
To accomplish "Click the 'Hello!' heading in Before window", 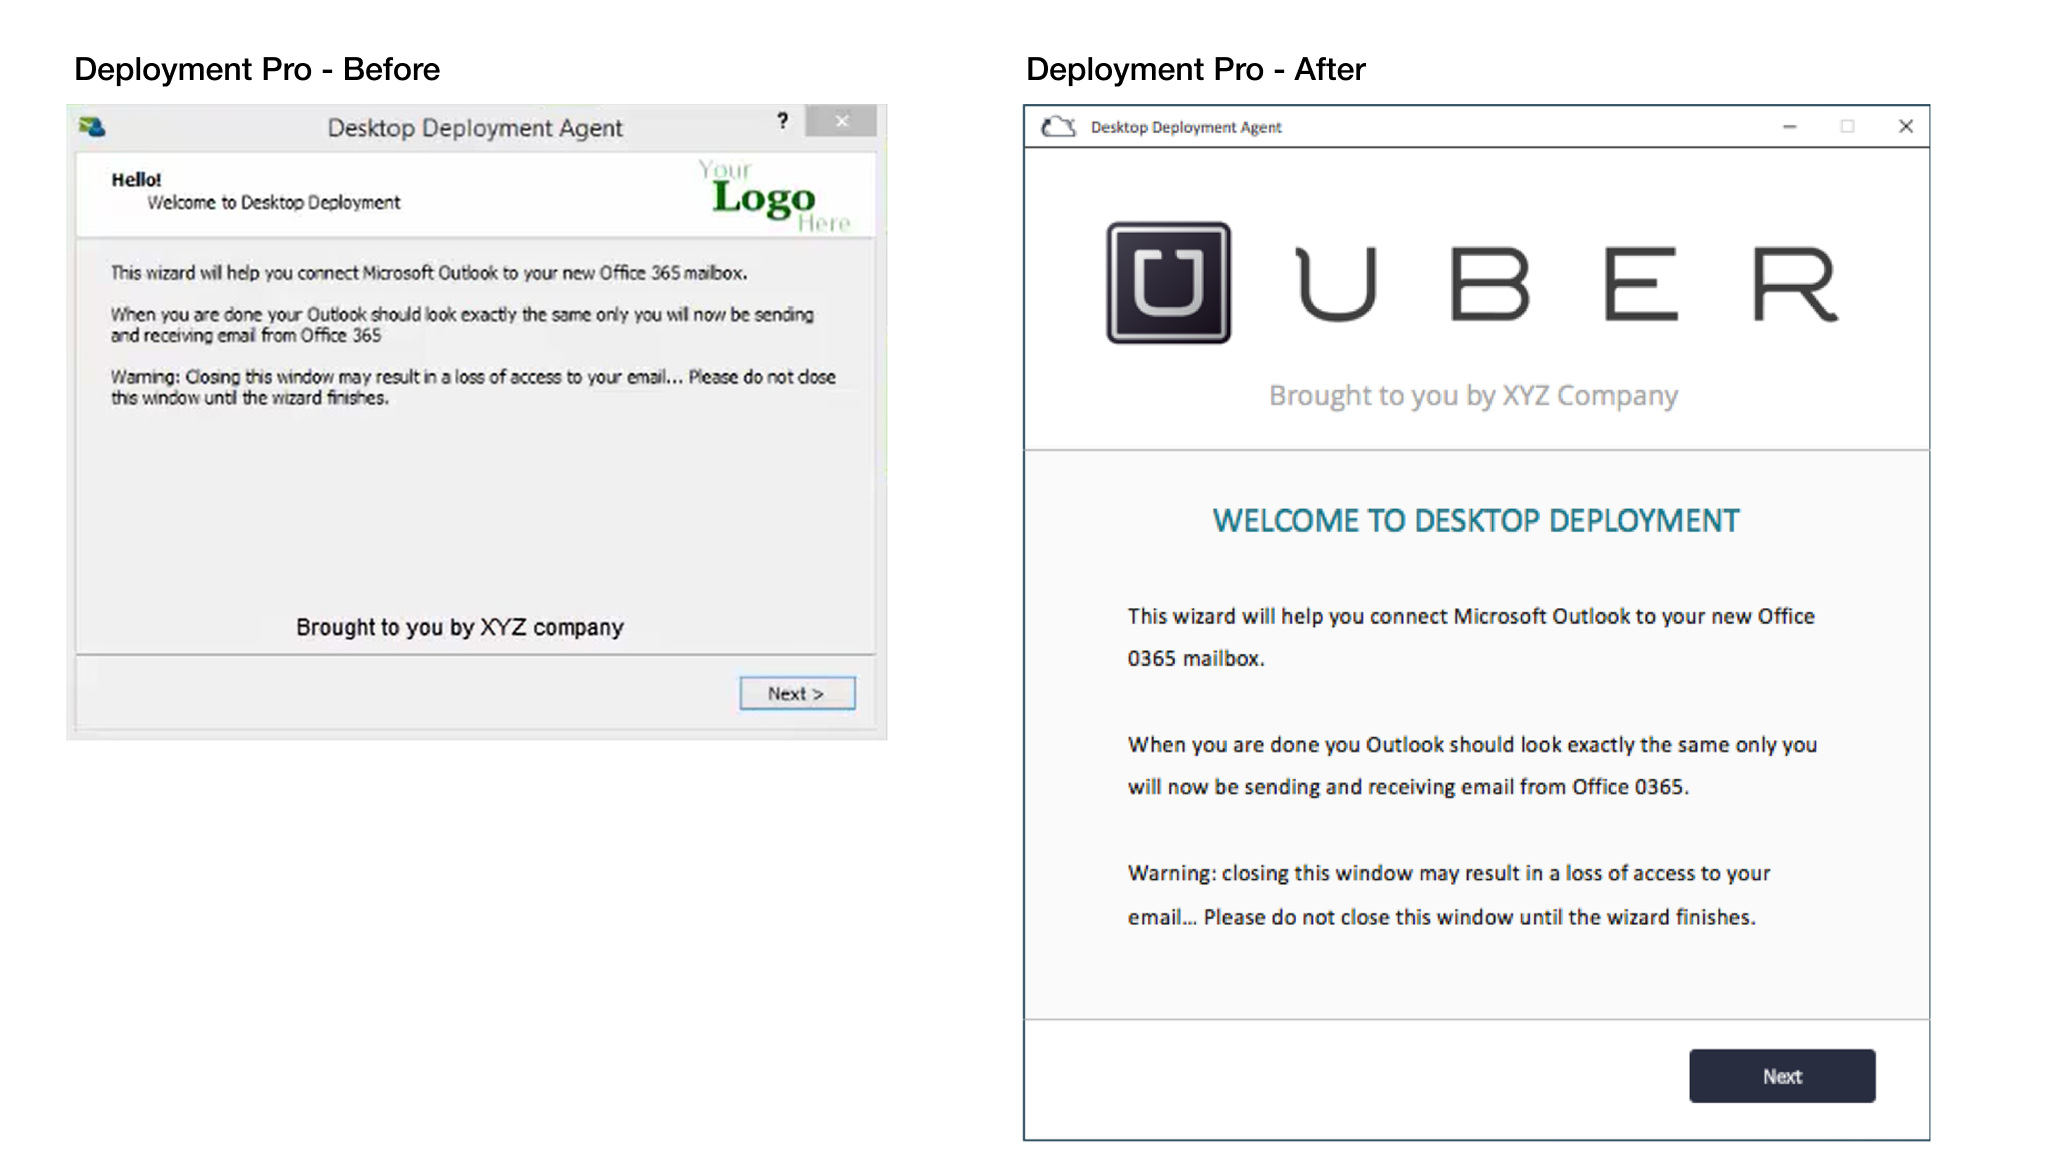I will 136,180.
